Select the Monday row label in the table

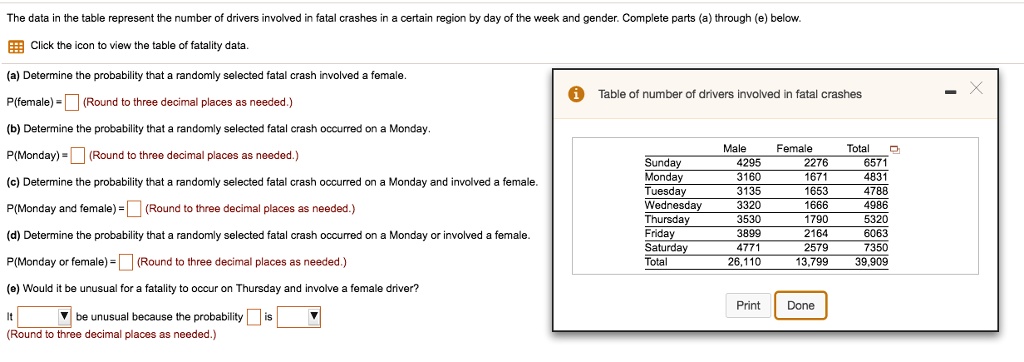pyautogui.click(x=664, y=177)
